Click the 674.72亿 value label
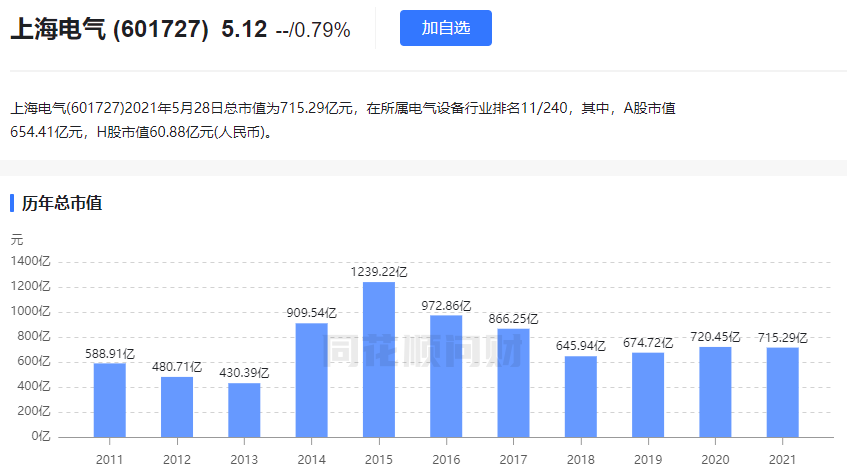847x475 pixels. pos(648,343)
